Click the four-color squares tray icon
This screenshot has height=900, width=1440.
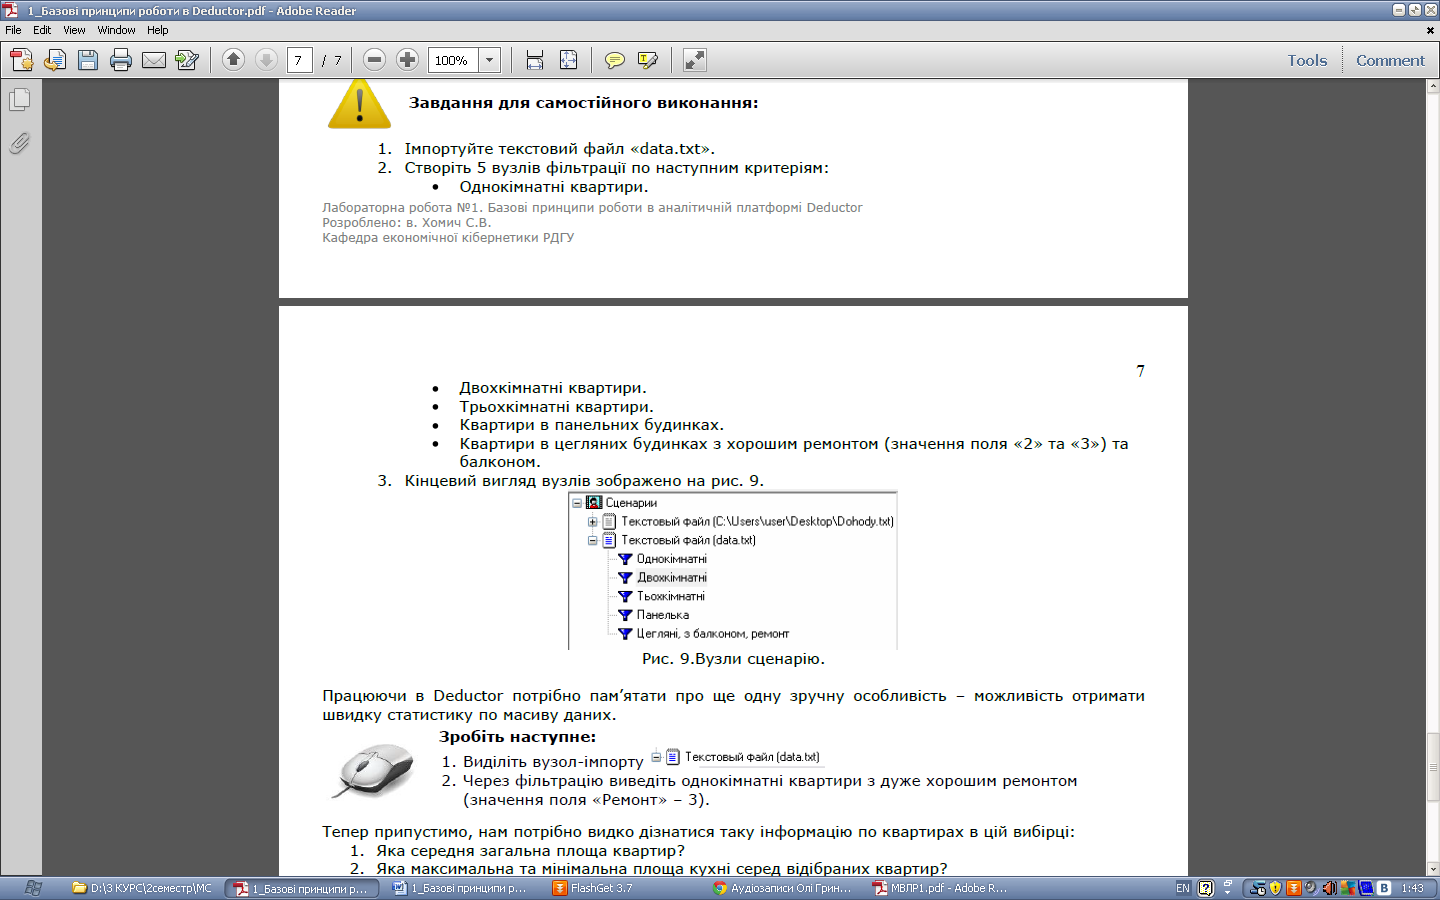(x=1348, y=888)
